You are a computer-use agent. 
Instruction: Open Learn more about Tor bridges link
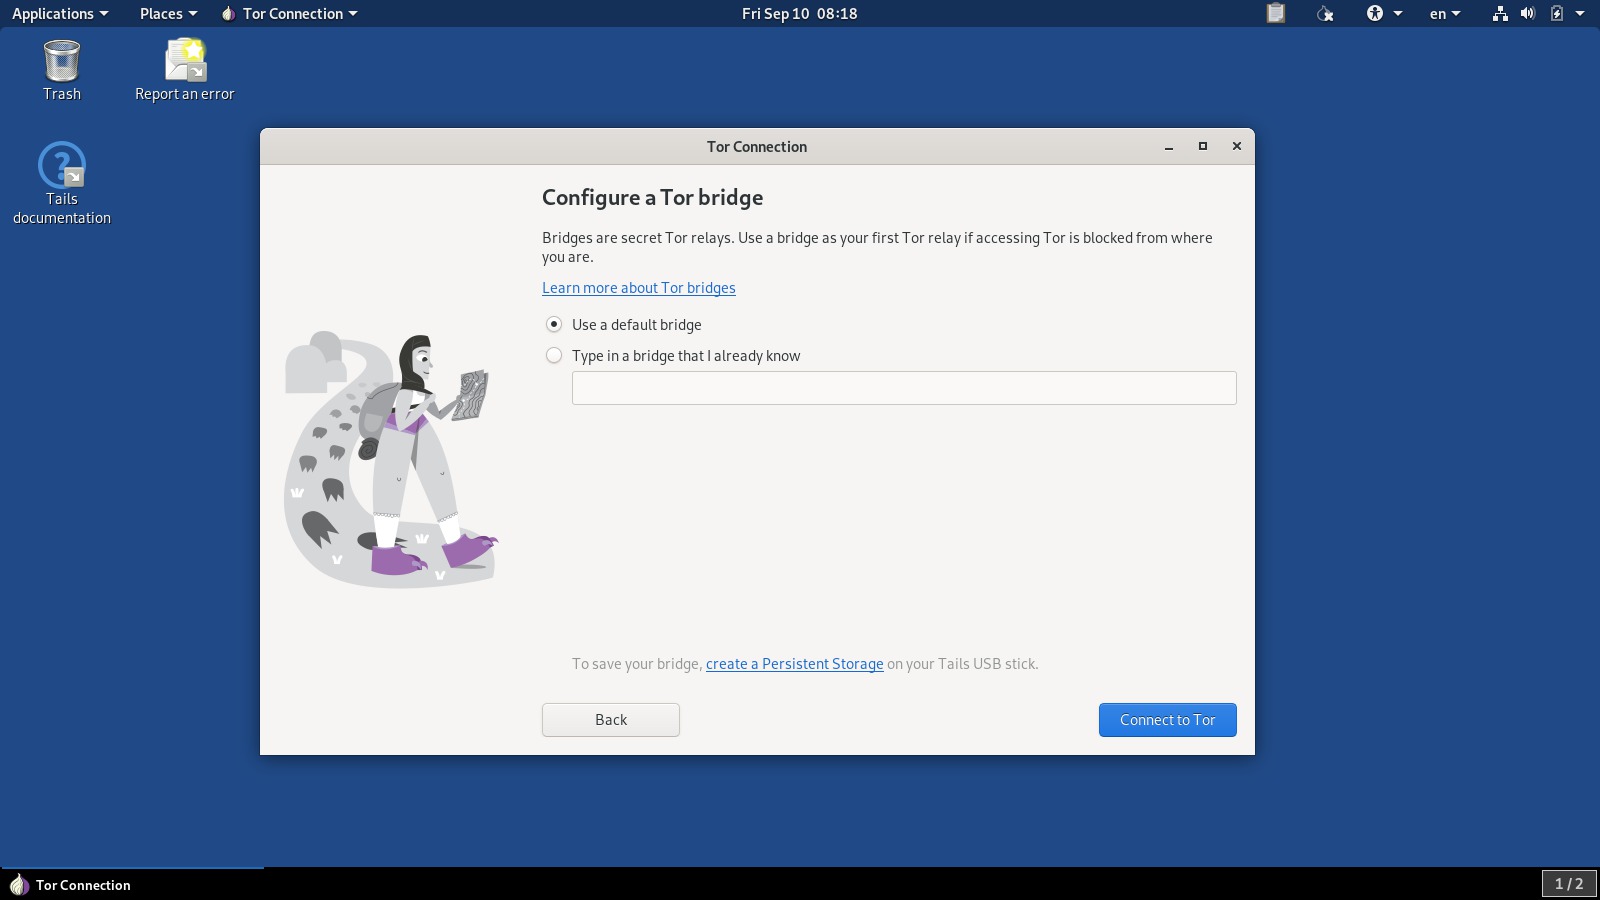point(639,288)
